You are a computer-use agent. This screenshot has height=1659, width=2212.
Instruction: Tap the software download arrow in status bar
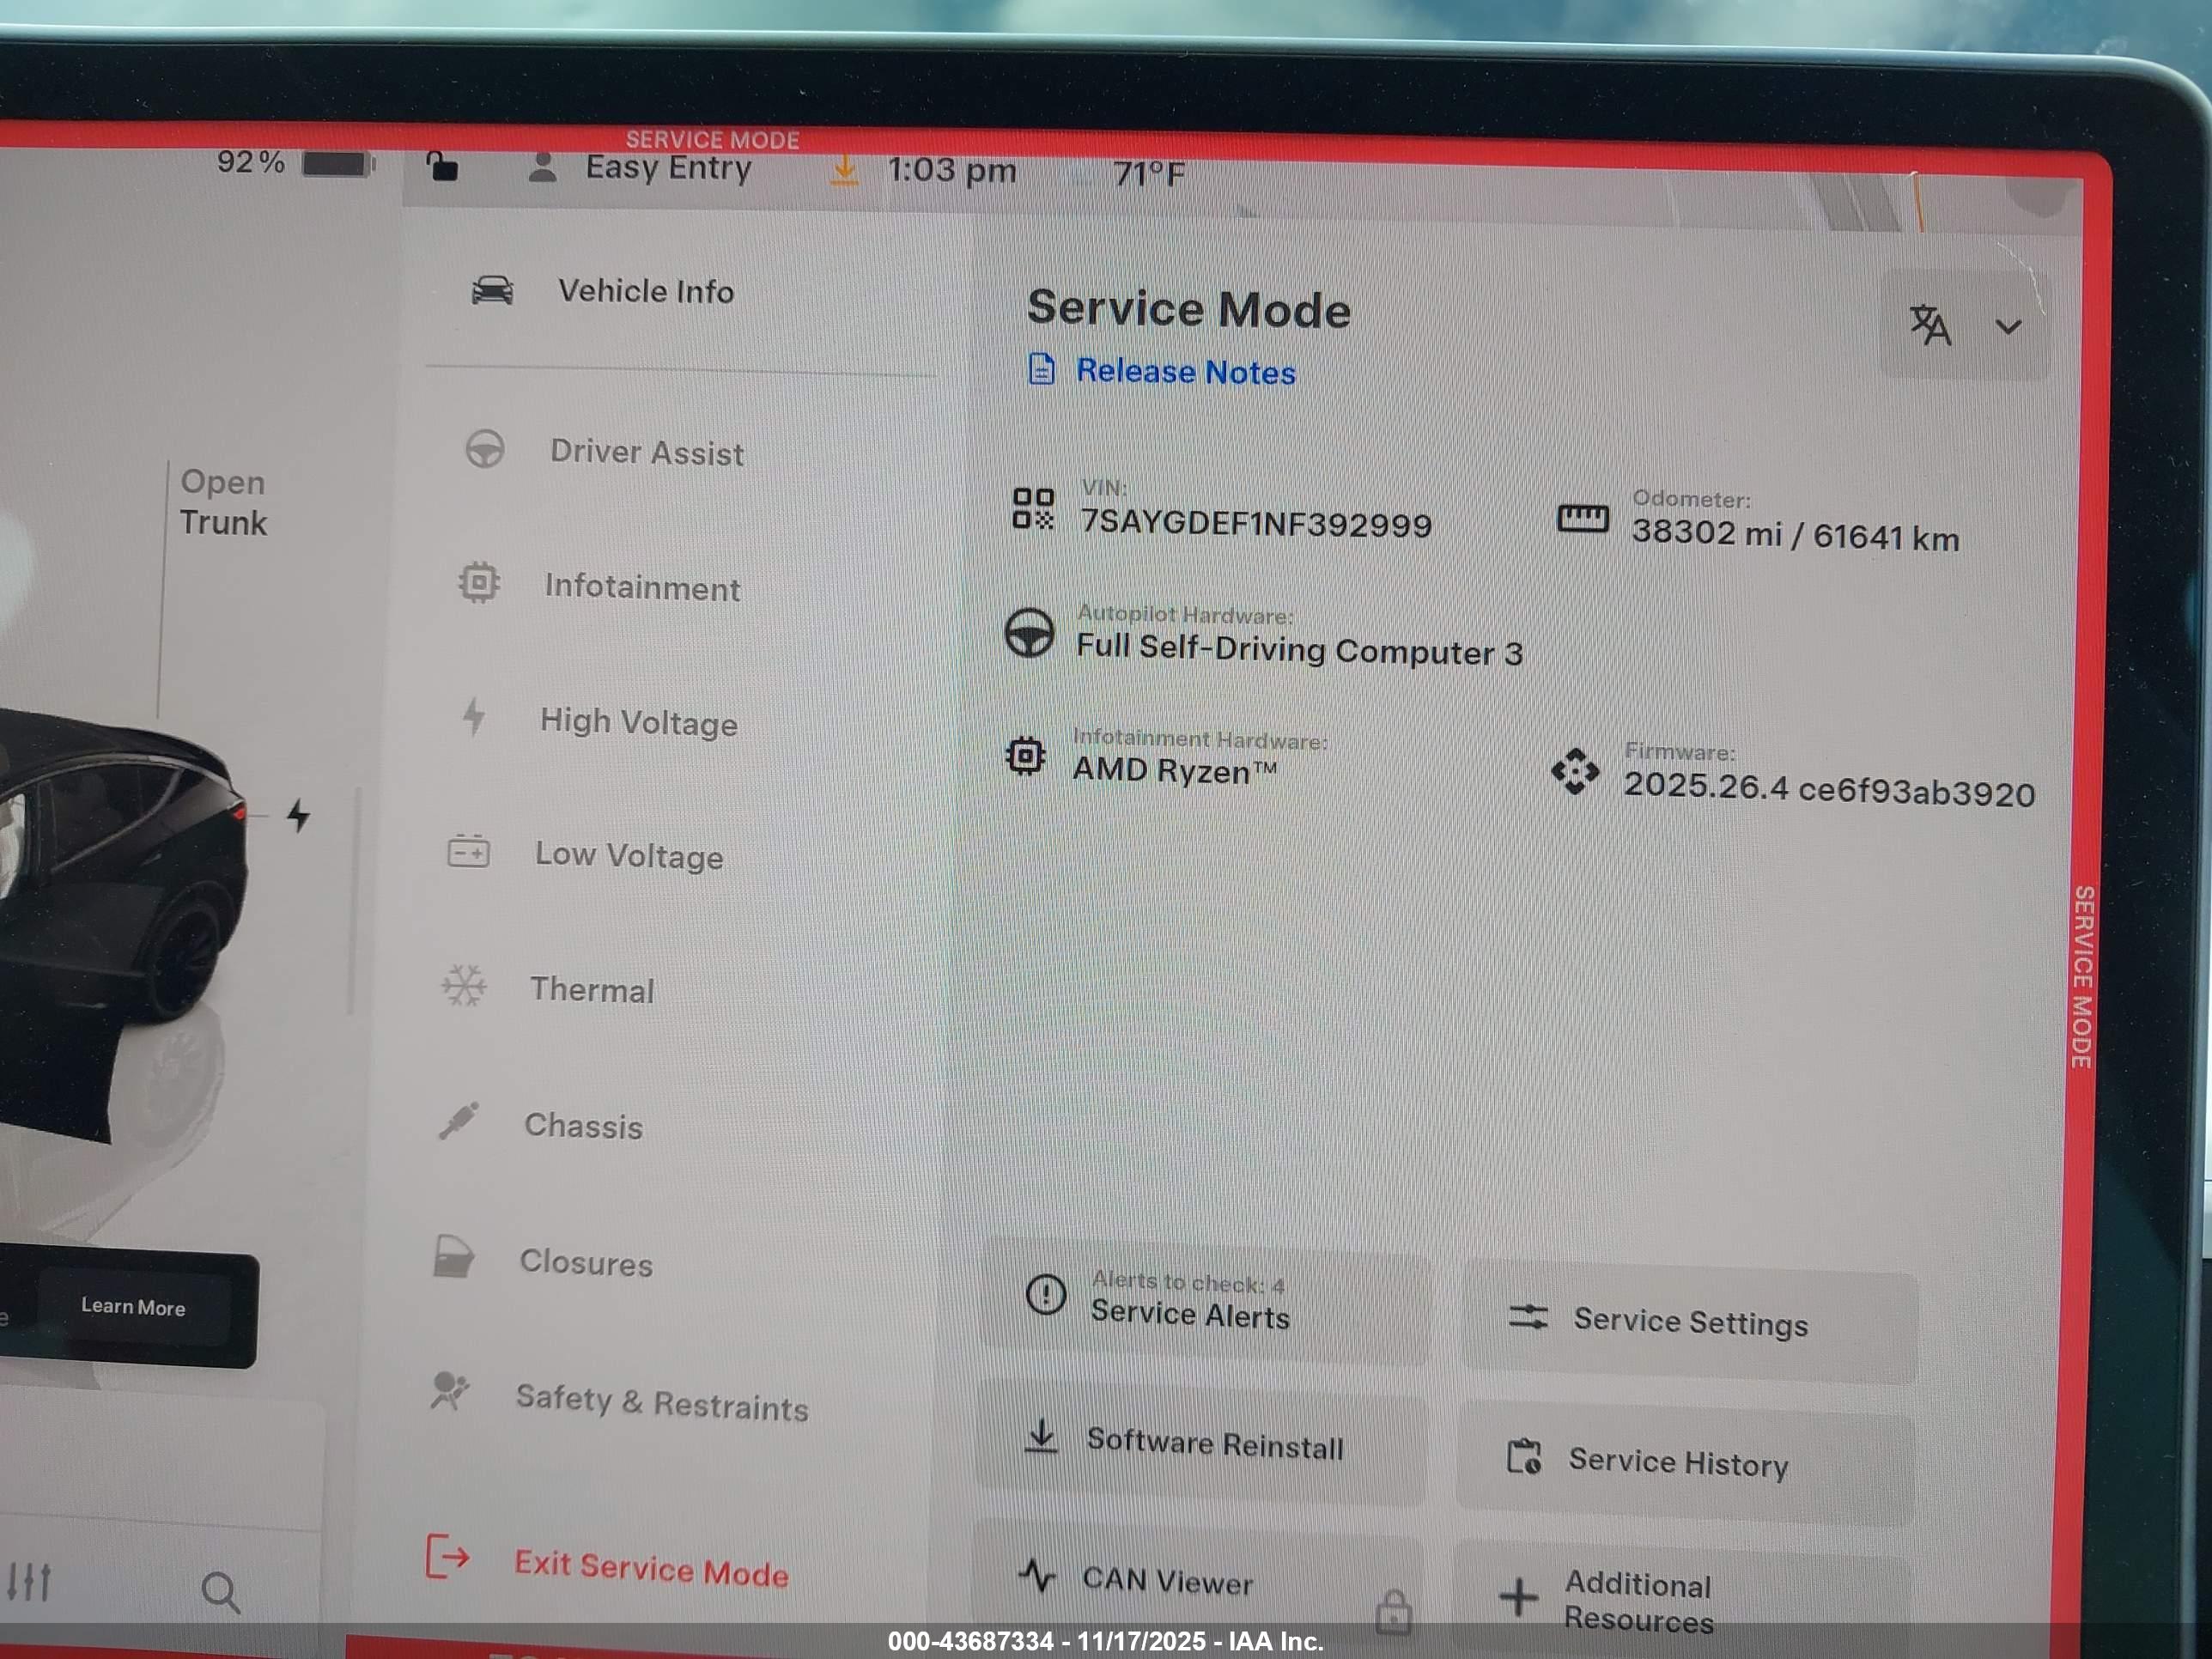[845, 170]
